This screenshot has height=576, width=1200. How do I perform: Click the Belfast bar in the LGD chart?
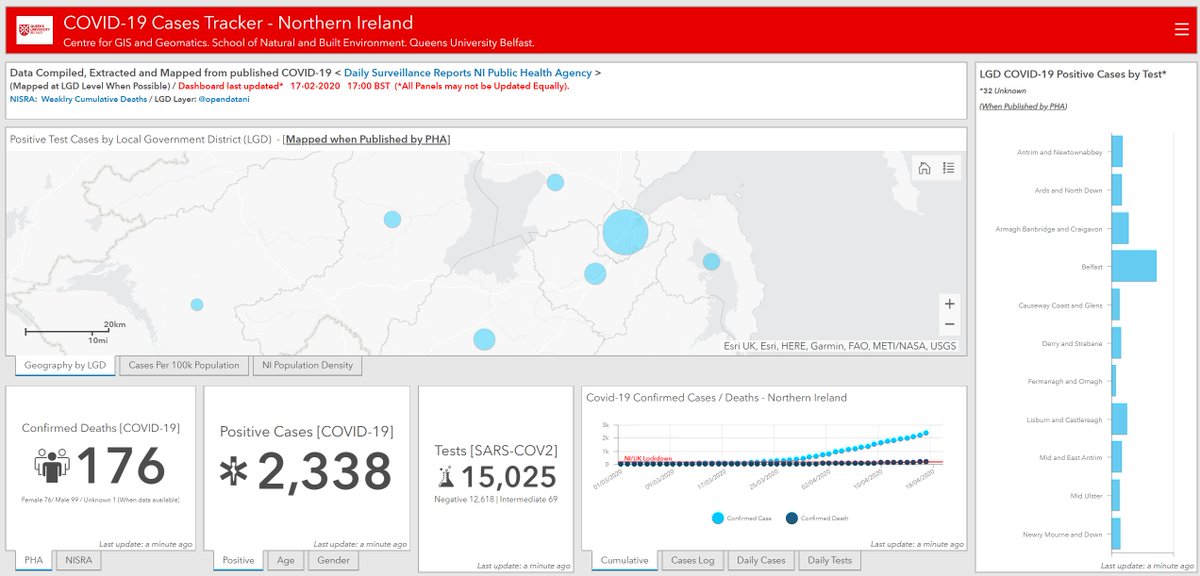[1134, 266]
